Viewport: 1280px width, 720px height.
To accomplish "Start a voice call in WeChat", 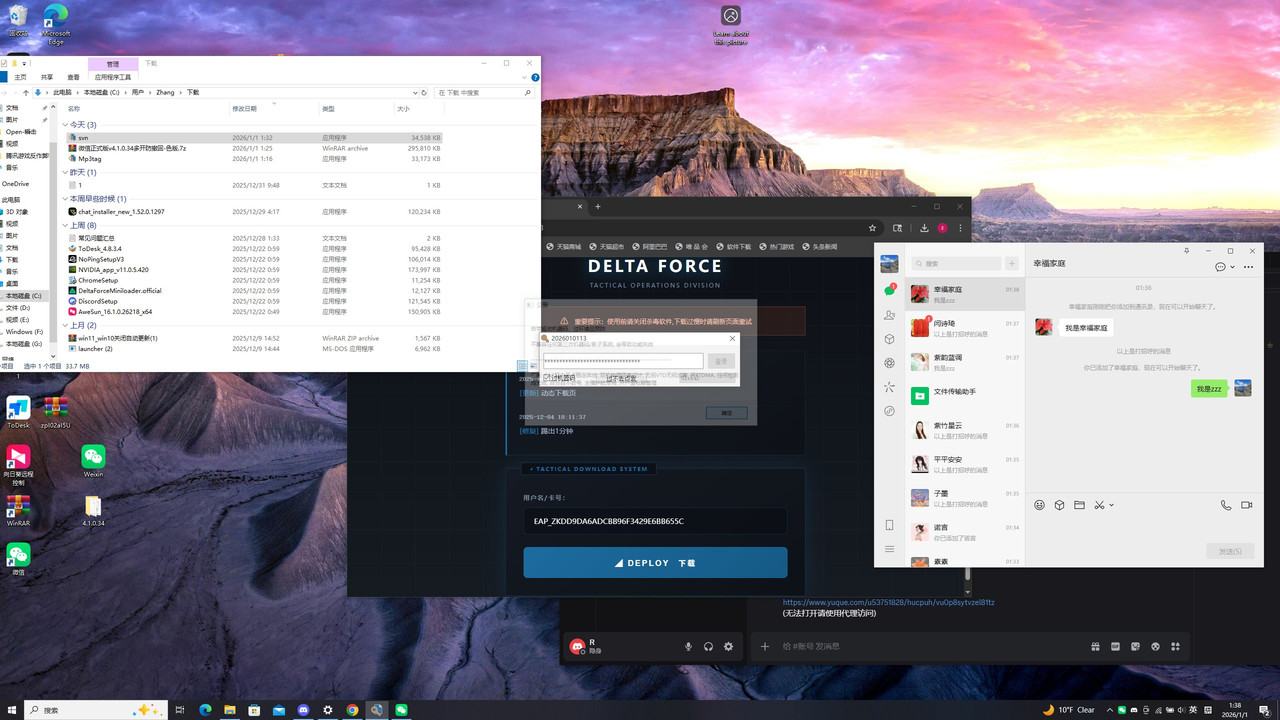I will click(1226, 505).
